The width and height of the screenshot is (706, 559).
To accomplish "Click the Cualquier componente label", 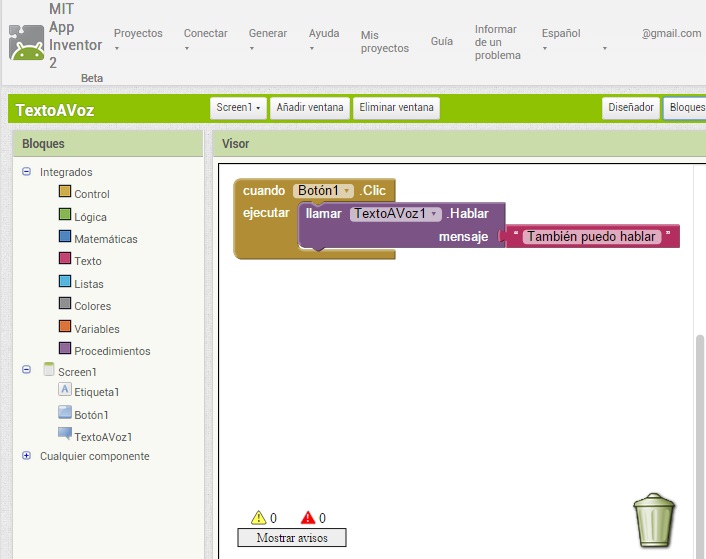I will coord(95,456).
